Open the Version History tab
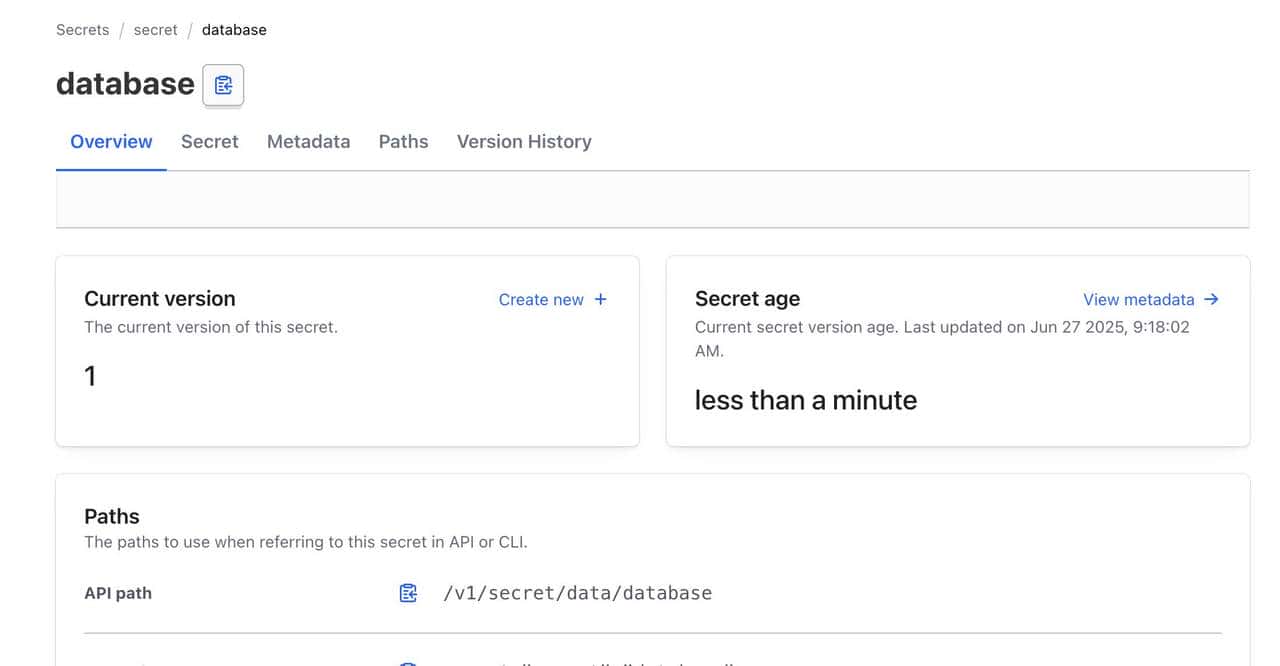 [524, 142]
